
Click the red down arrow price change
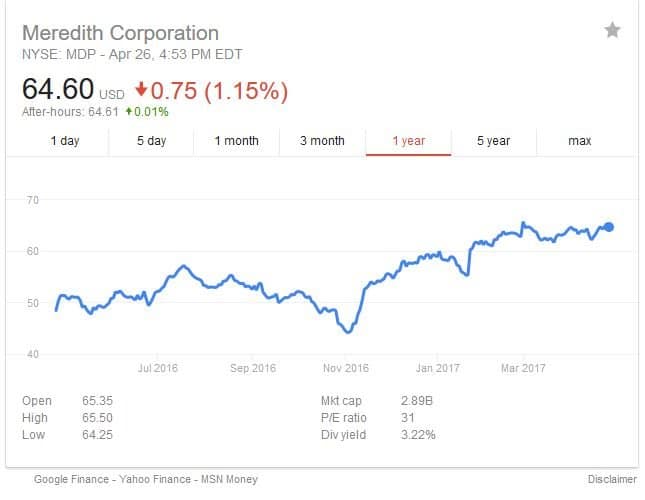coord(140,92)
